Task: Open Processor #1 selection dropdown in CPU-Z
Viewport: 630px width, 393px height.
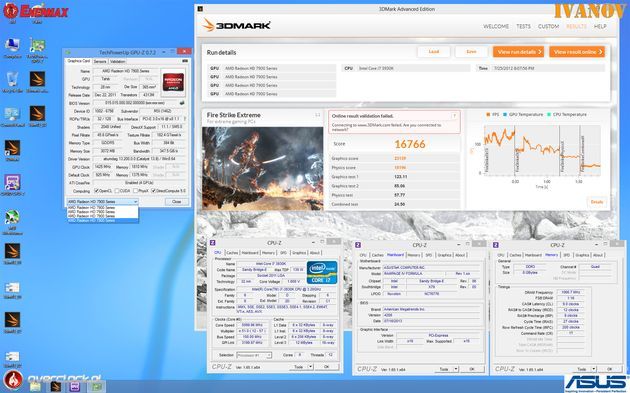Action: tap(254, 355)
